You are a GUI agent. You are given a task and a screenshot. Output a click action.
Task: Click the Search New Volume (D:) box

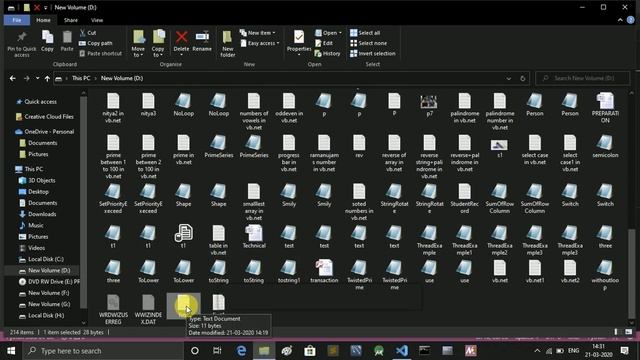[x=583, y=78]
